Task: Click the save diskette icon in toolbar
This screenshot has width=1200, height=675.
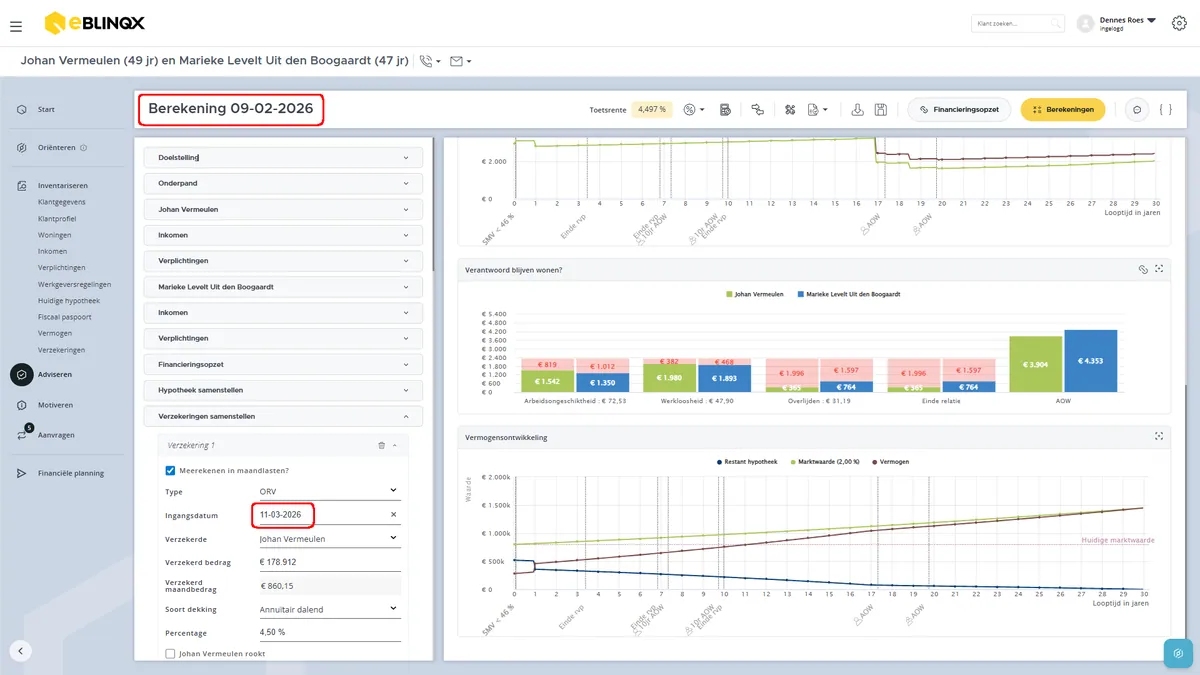Action: 881,109
